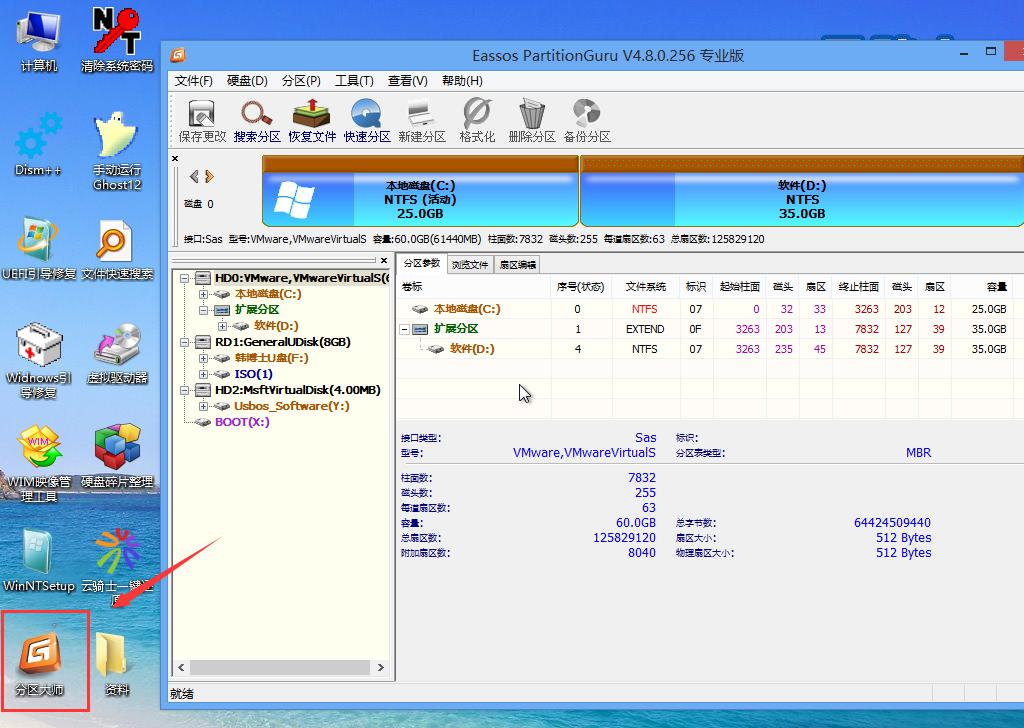
Task: Launch the 虚拟驱动器 virtual drive tool
Action: 118,345
